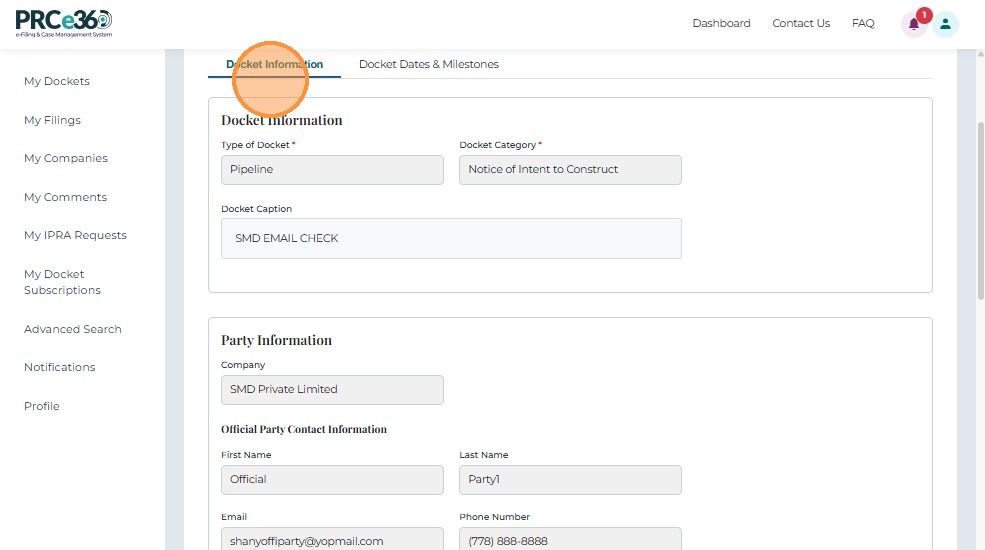
Task: Expand the Type of Docket dropdown
Action: [x=332, y=170]
